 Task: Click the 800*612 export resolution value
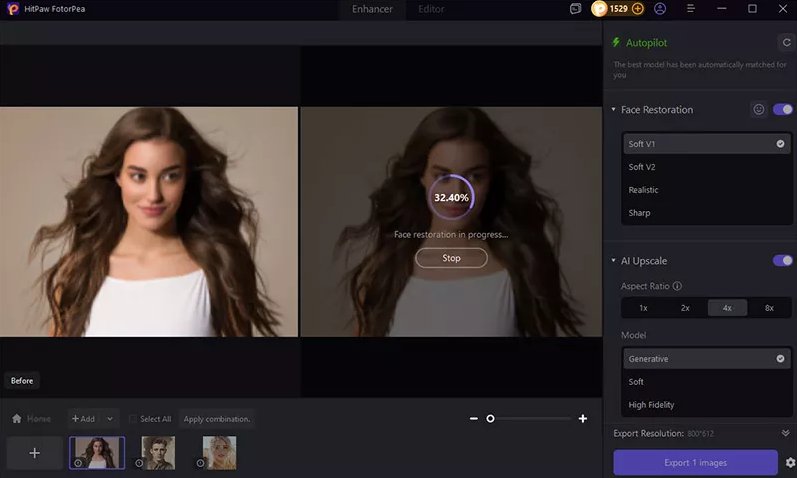point(700,433)
